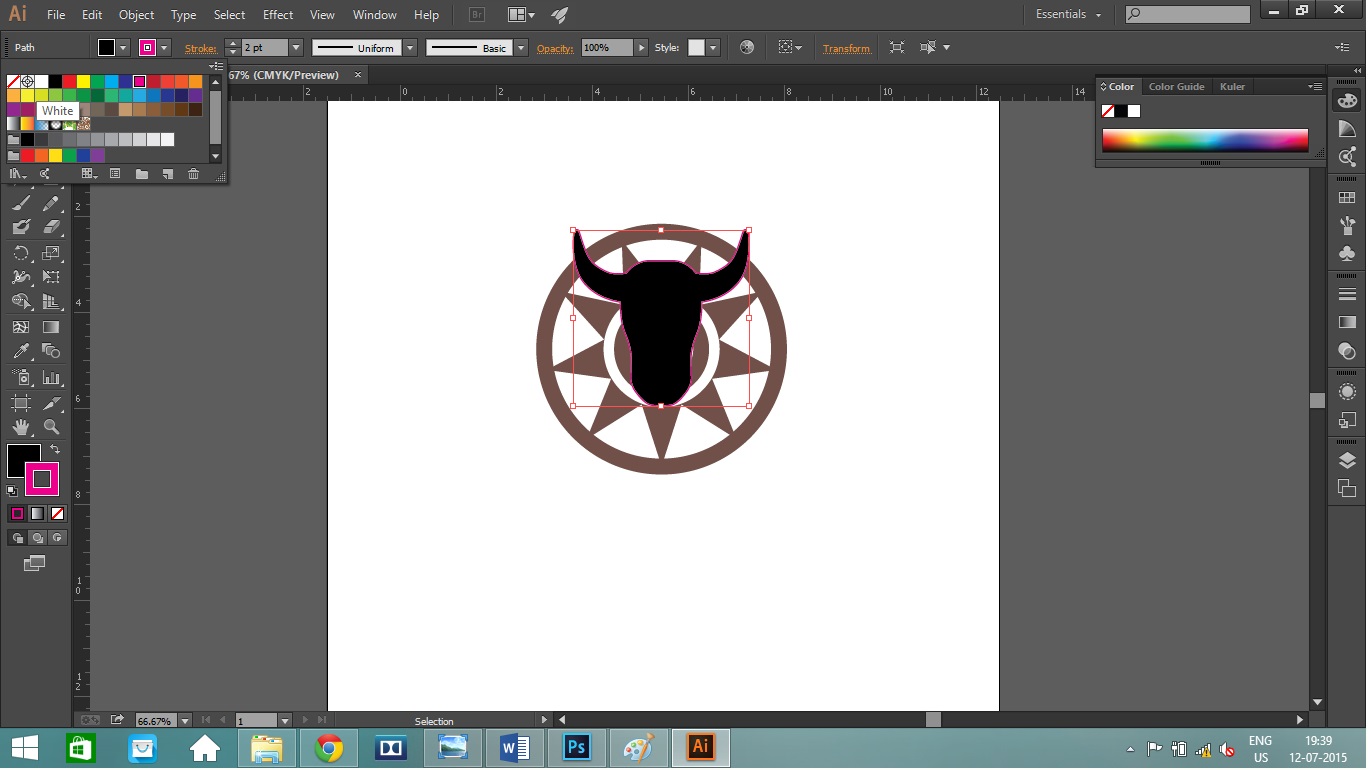This screenshot has width=1368, height=770.
Task: Select the Paintbrush tool
Action: 21,203
